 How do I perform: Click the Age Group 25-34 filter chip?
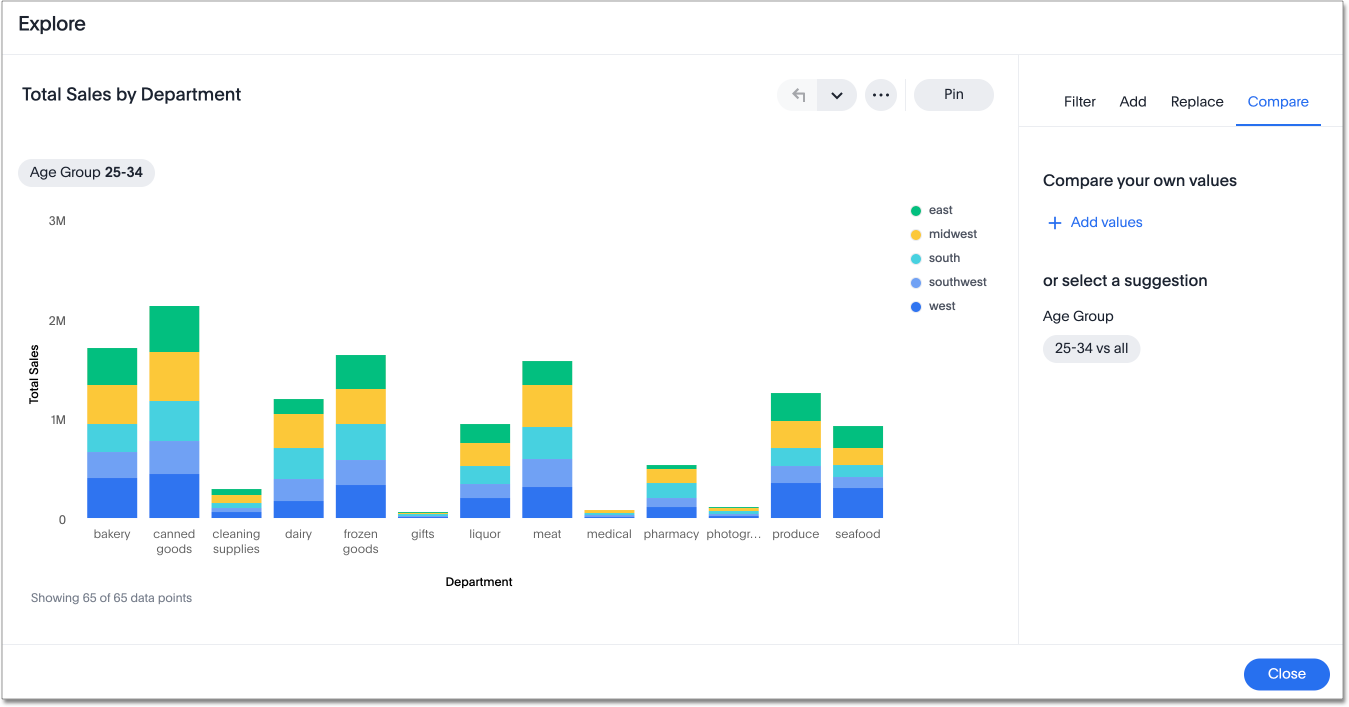coord(86,172)
